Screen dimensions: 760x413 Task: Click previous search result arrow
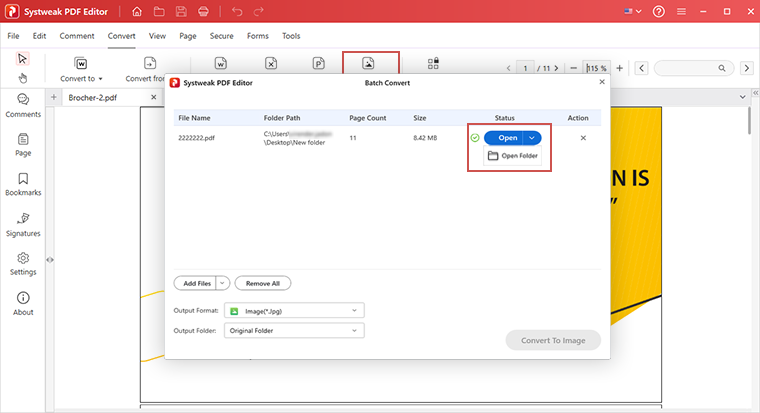(x=642, y=68)
